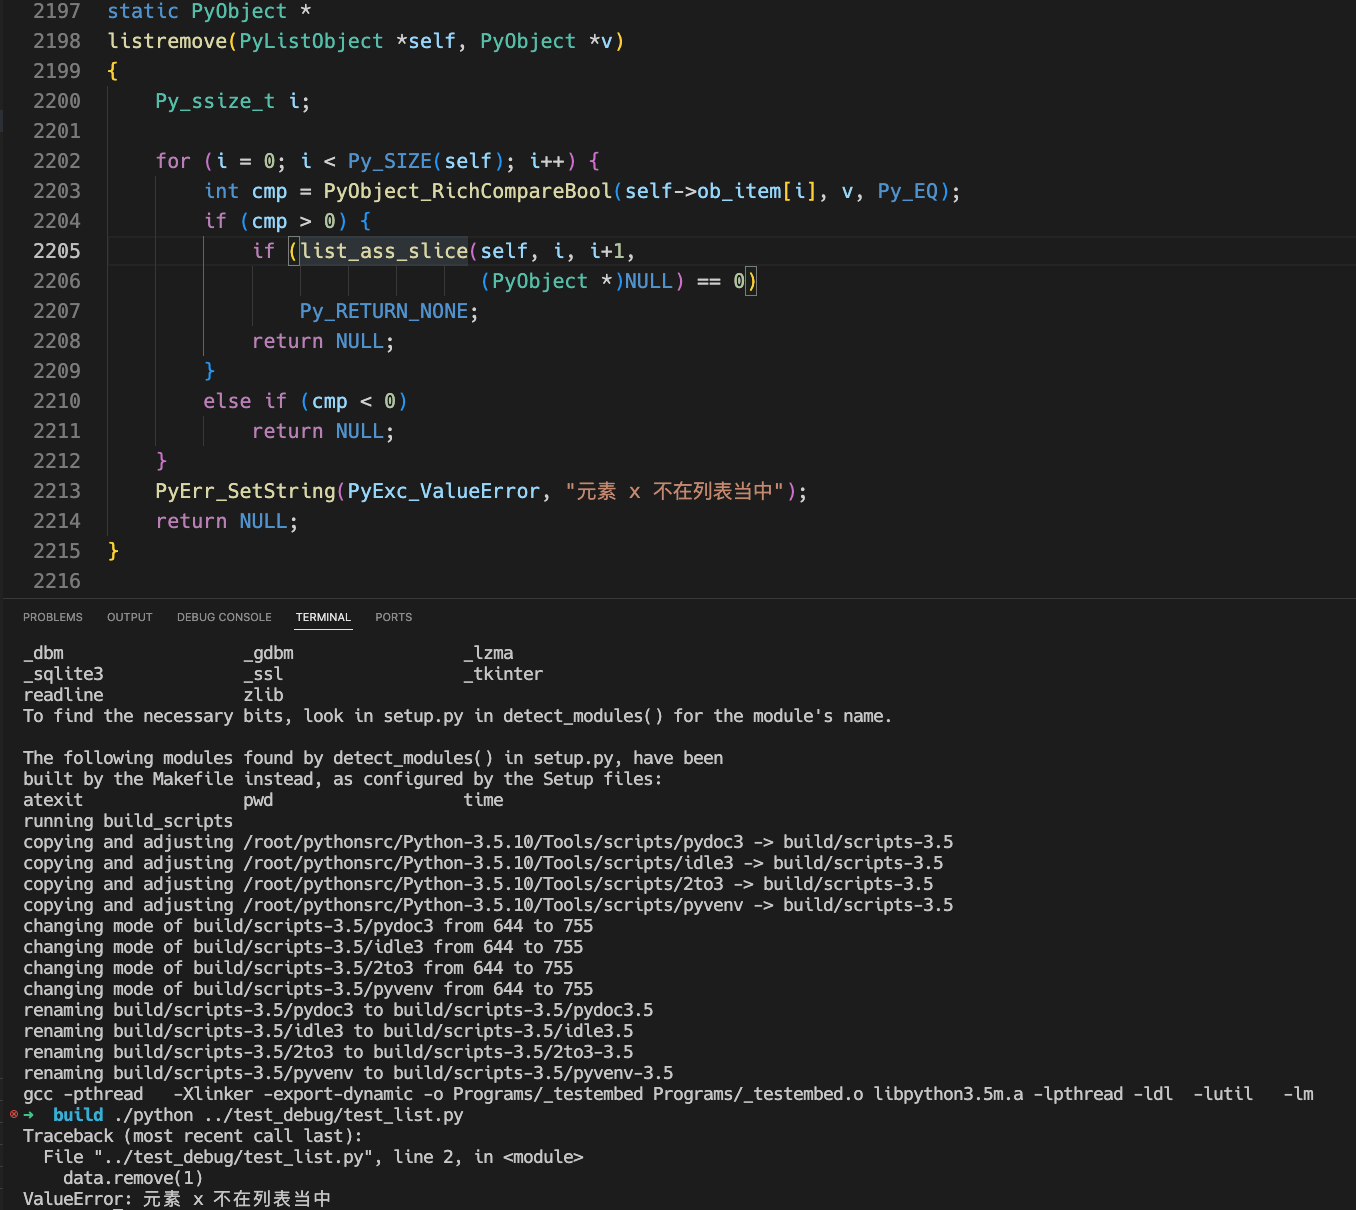
Task: Open the OUTPUT panel tab
Action: coord(129,617)
